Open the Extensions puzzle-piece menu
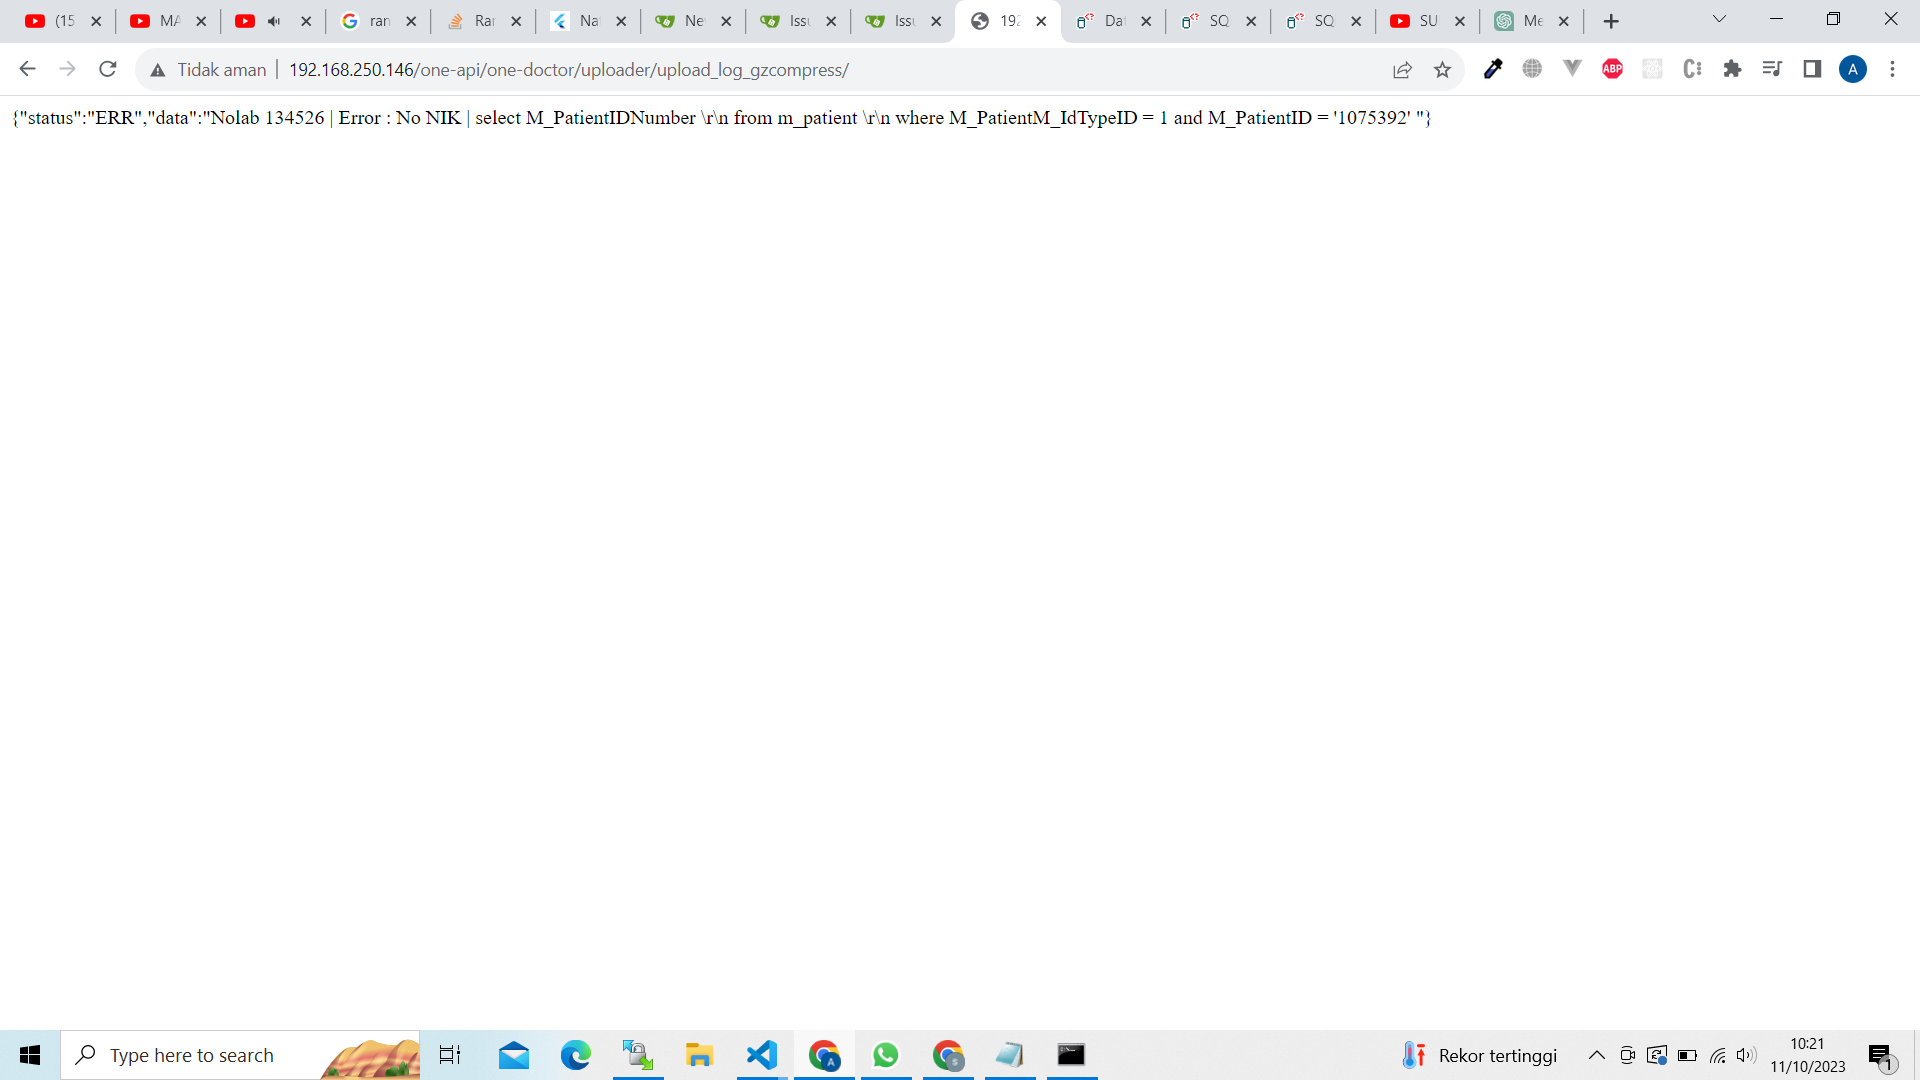 click(1732, 69)
